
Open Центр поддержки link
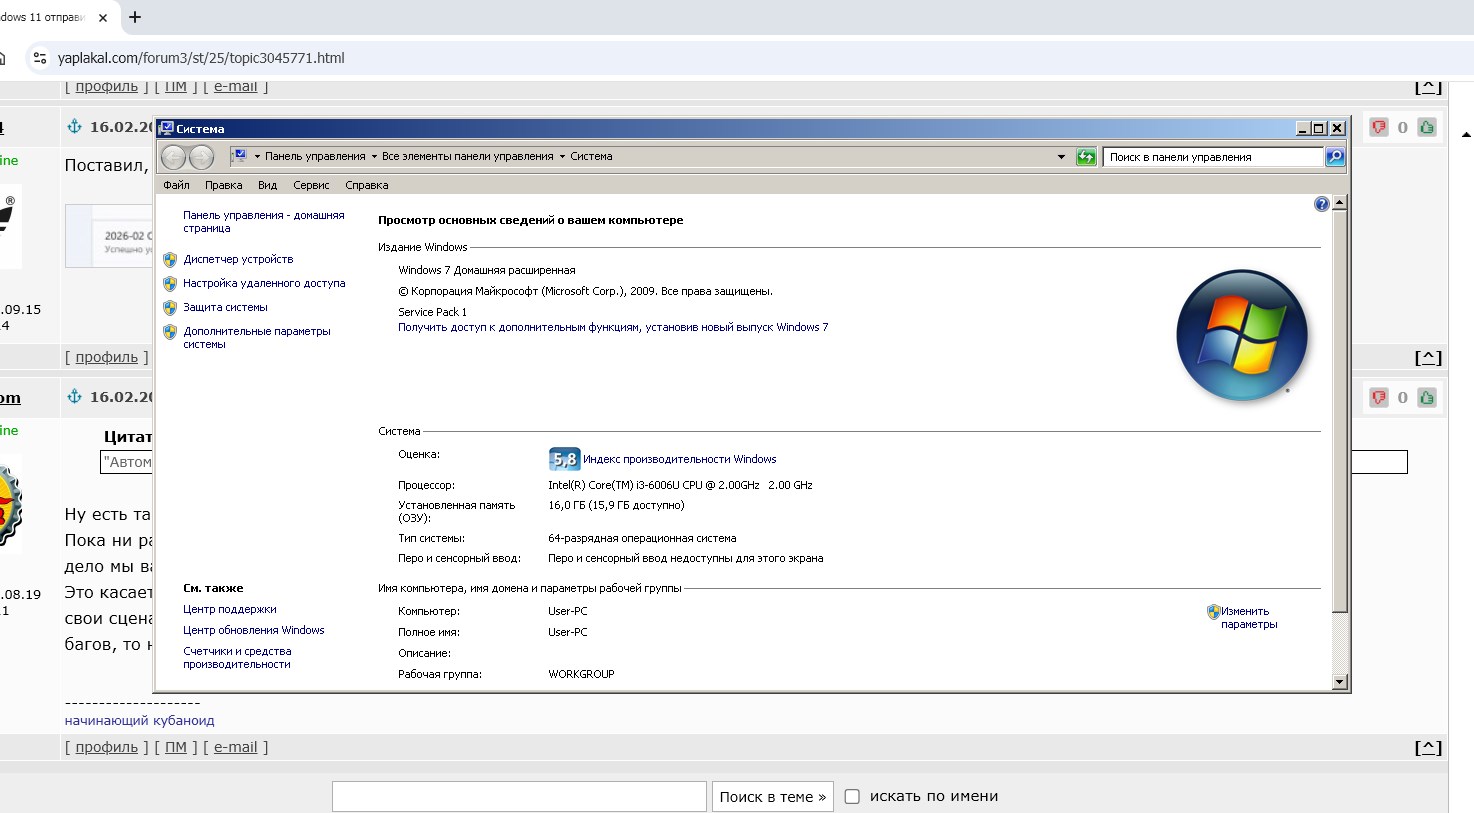pyautogui.click(x=230, y=609)
